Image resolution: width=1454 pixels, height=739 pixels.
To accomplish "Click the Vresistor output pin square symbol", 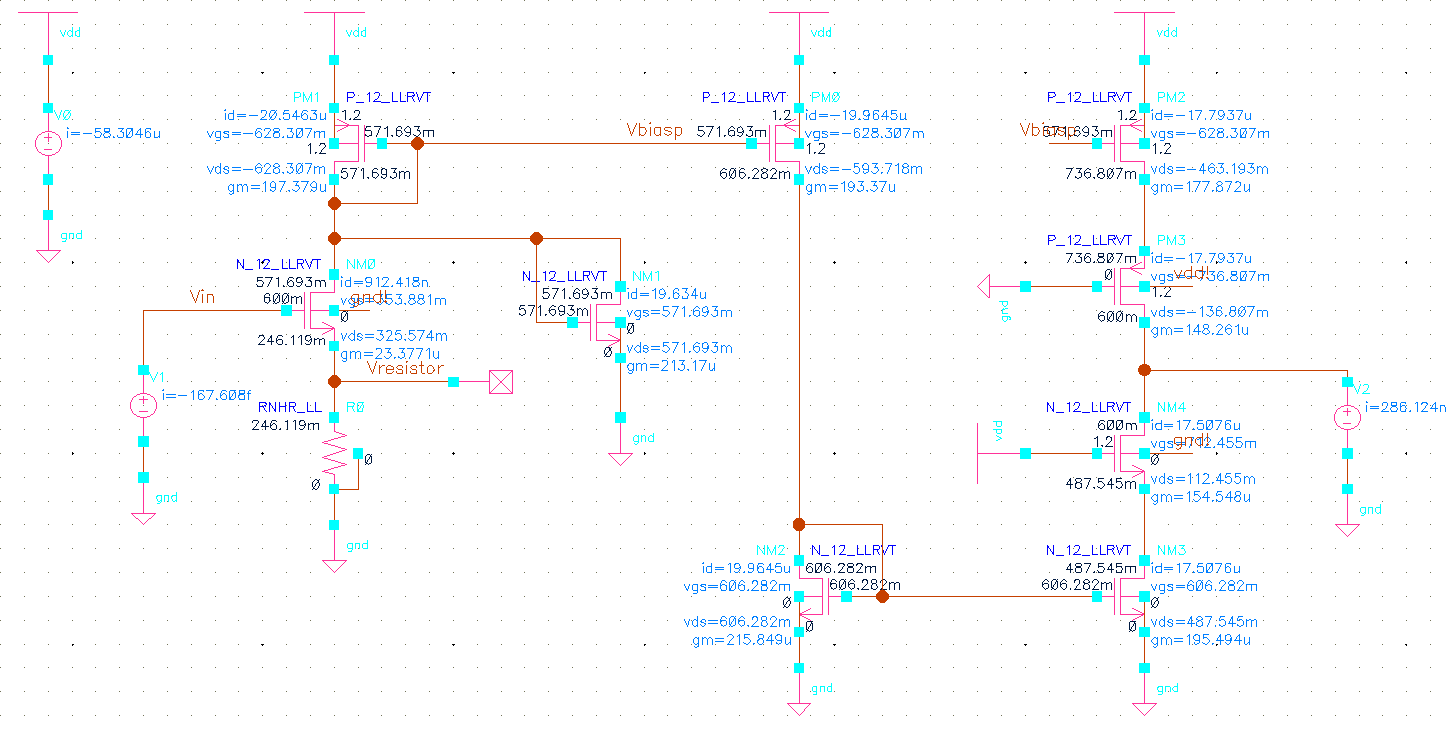I will point(501,382).
